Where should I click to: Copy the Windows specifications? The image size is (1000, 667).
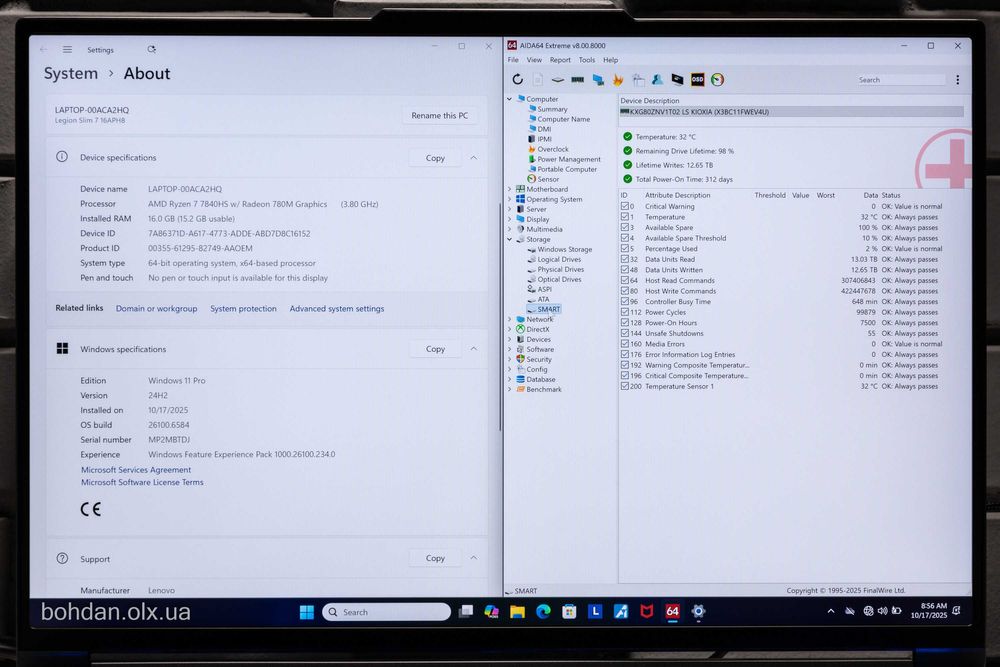tap(435, 349)
